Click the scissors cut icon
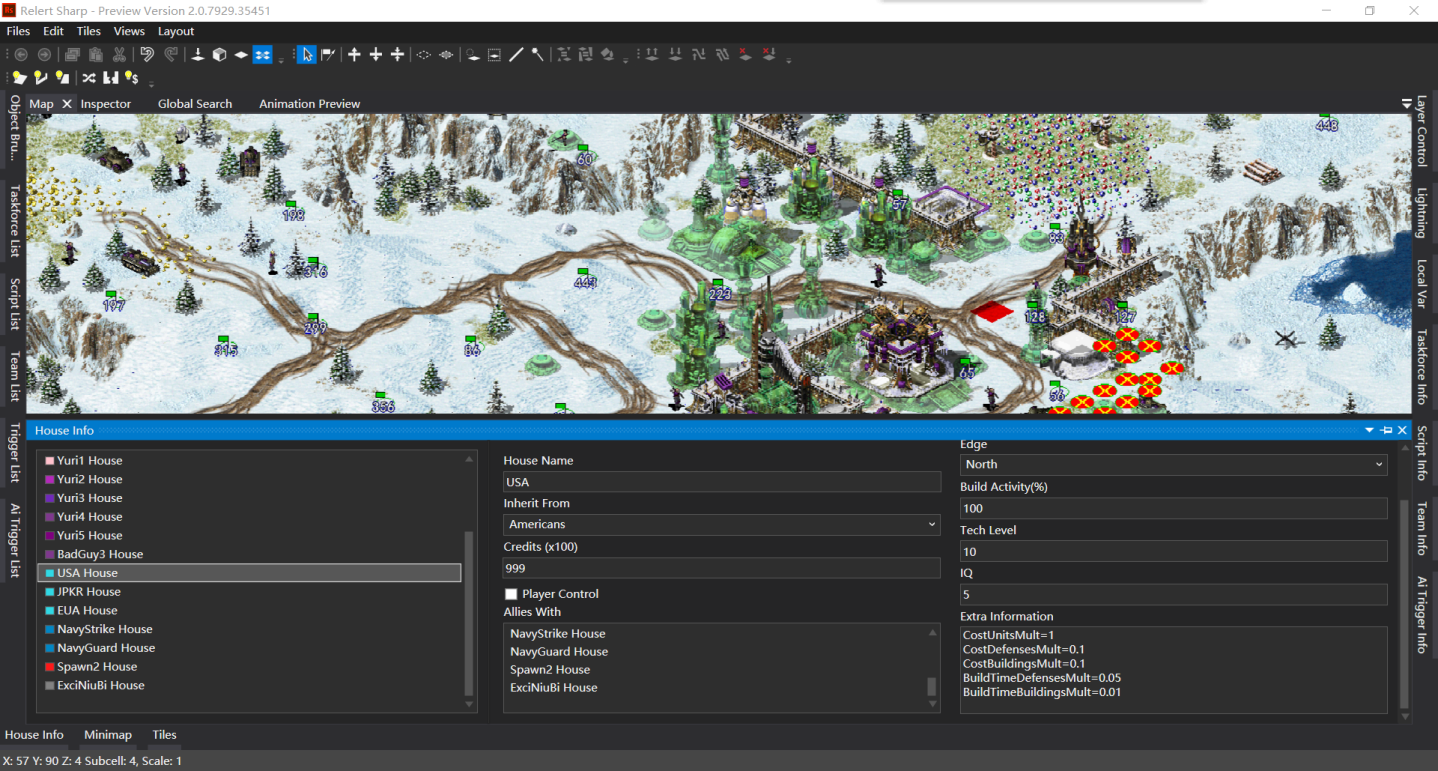Image resolution: width=1438 pixels, height=771 pixels. coord(119,54)
